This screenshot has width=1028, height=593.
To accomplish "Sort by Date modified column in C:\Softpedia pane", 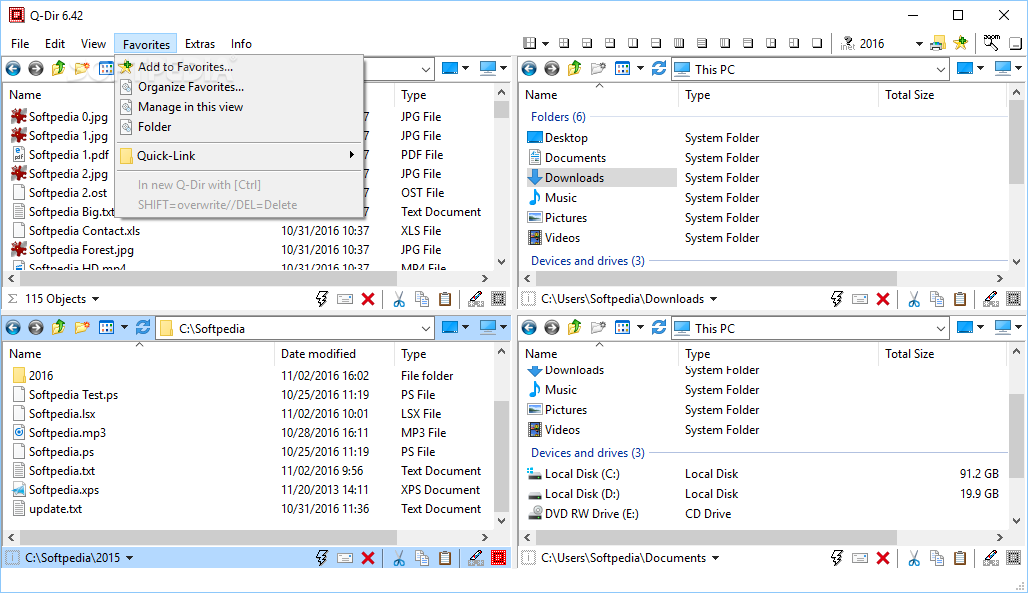I will 334,354.
